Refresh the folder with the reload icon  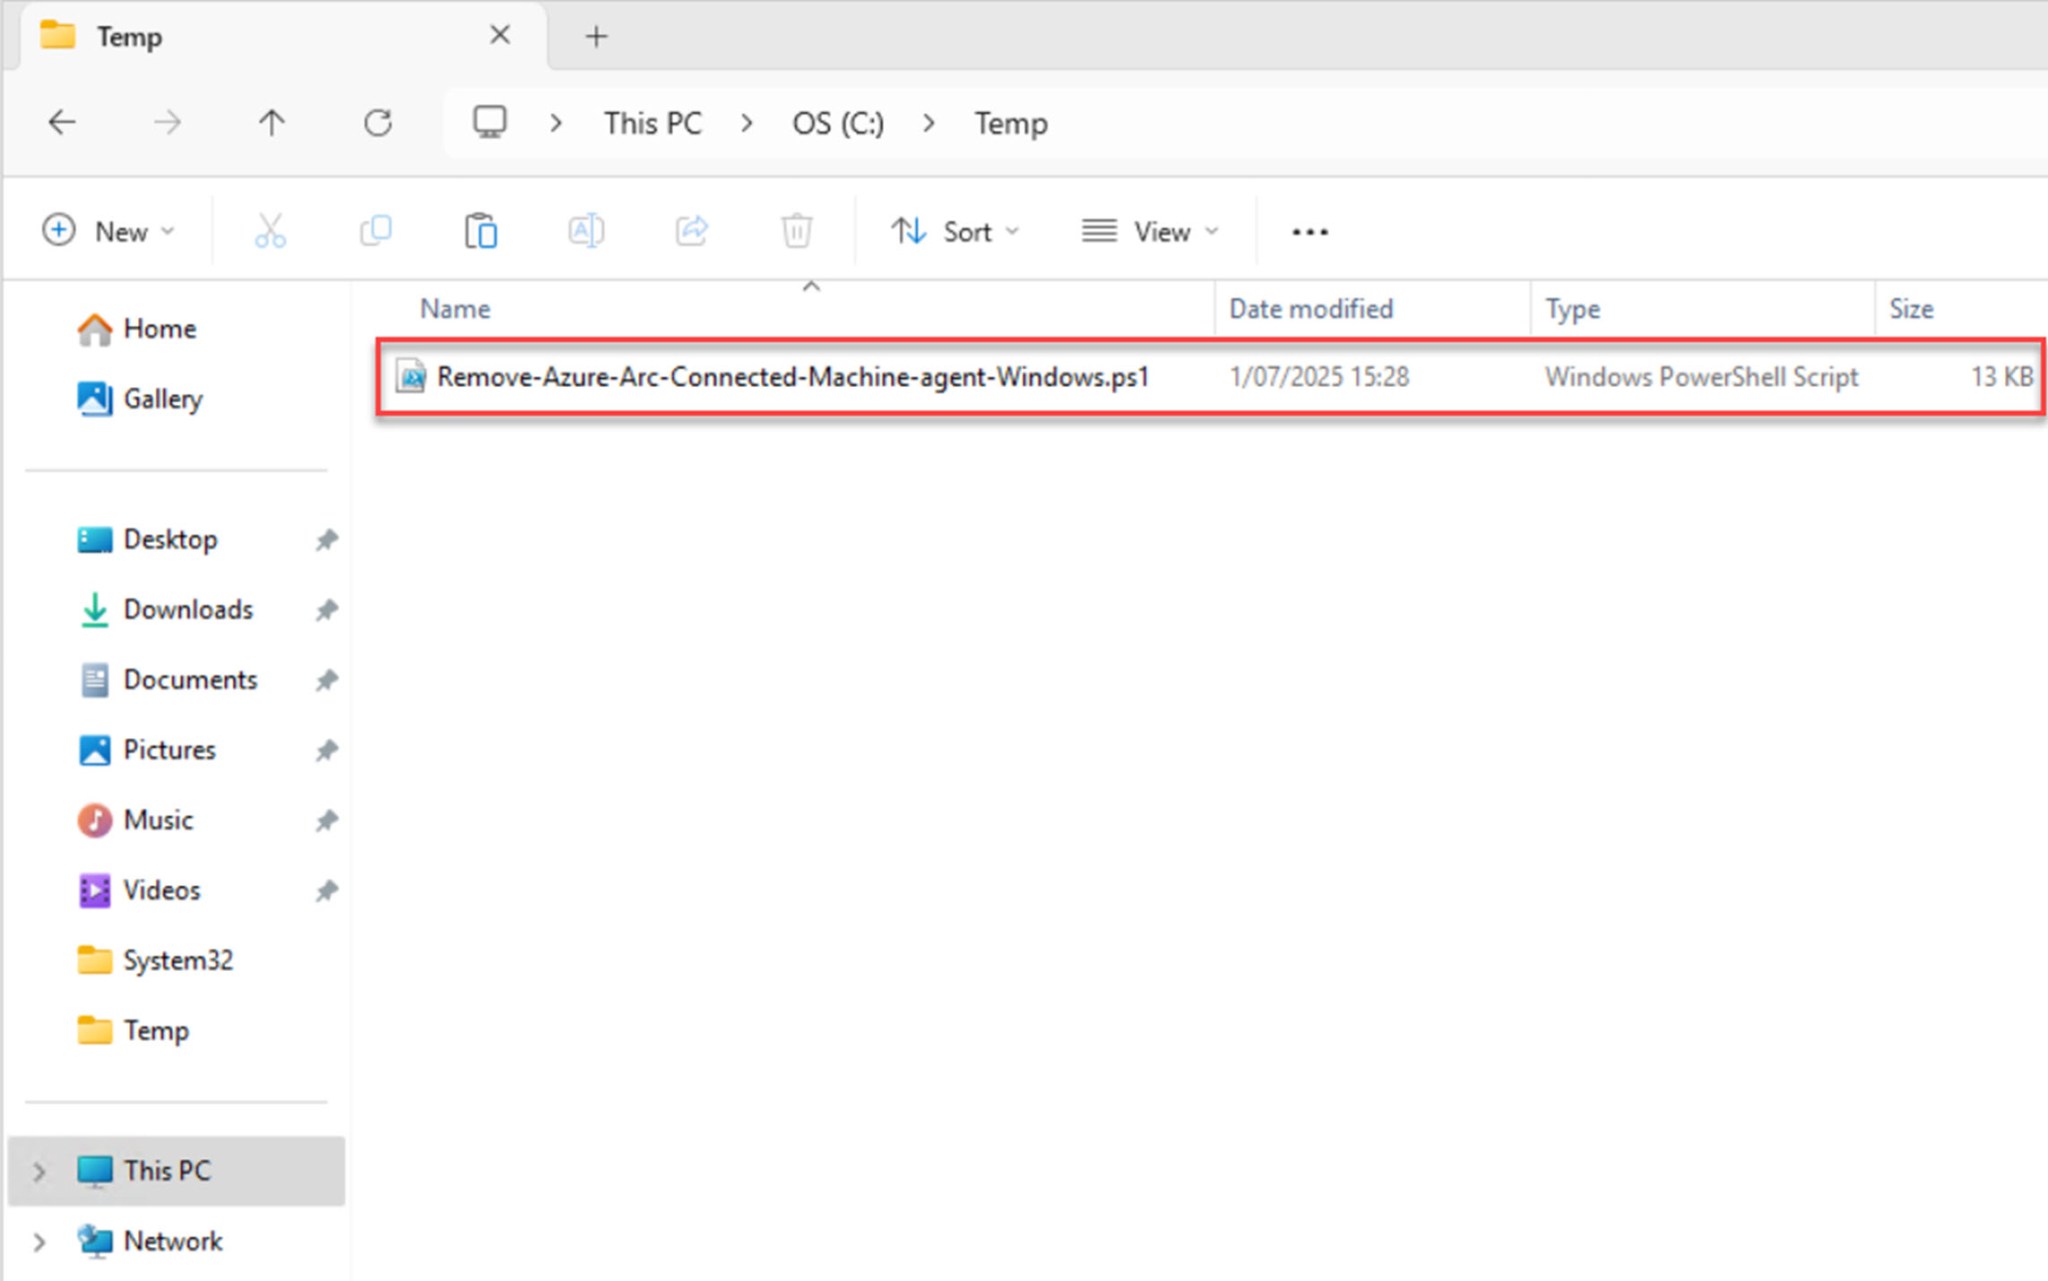point(377,123)
